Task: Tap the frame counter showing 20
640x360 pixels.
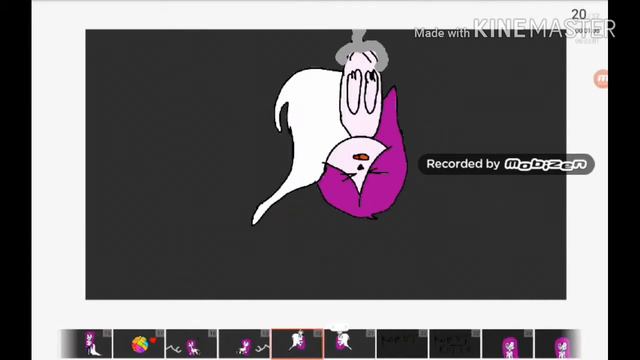Action: coord(579,14)
